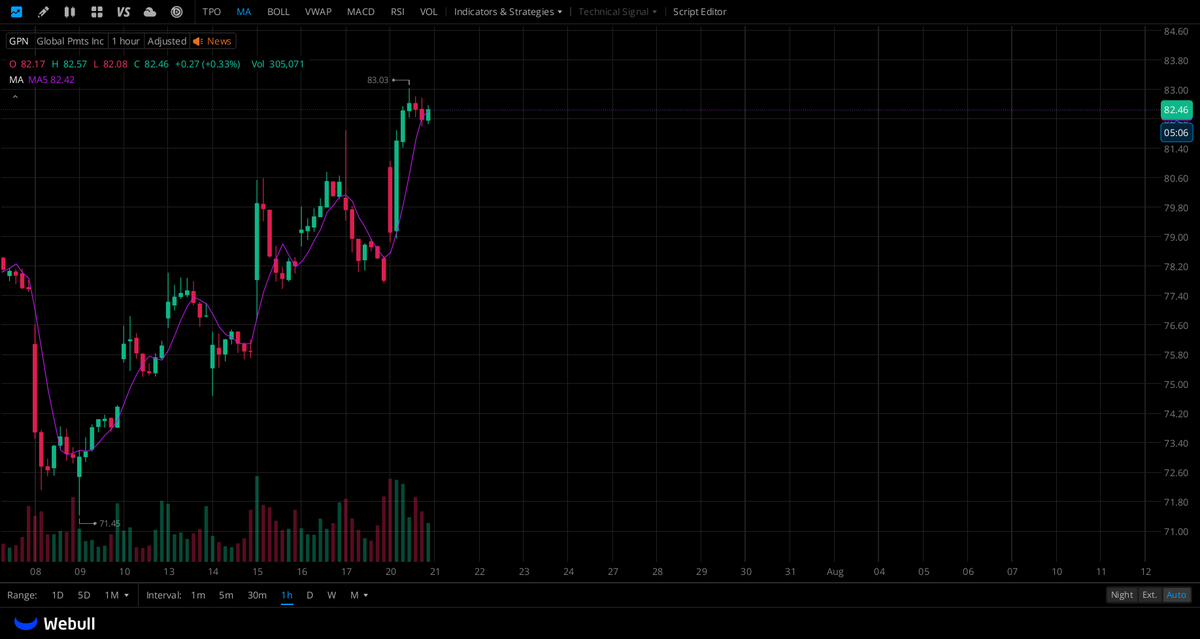The image size is (1200, 639).
Task: Enable the VWAP indicator
Action: pos(318,12)
